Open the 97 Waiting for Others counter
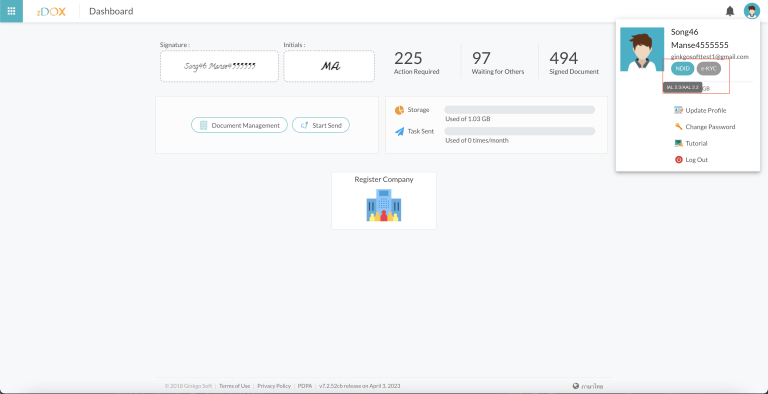This screenshot has width=768, height=394. coord(498,63)
